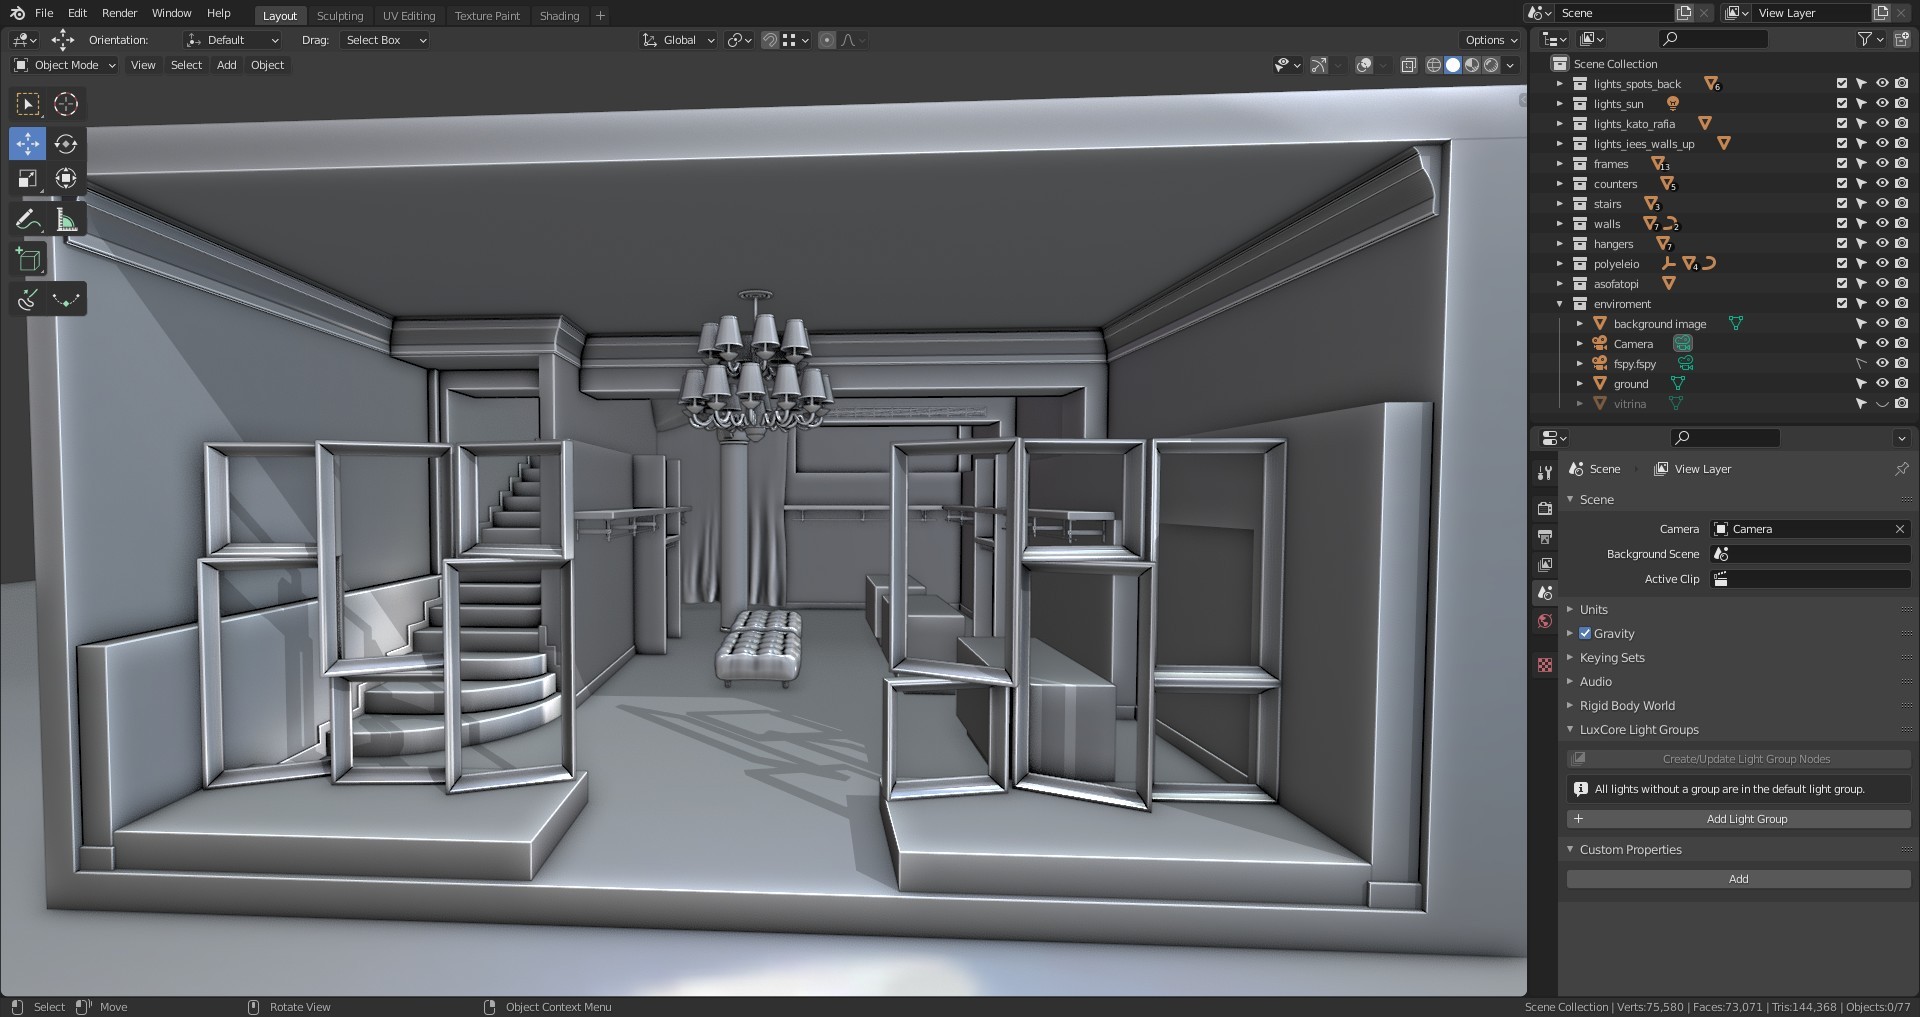Click the Add custom property button

click(x=1738, y=879)
